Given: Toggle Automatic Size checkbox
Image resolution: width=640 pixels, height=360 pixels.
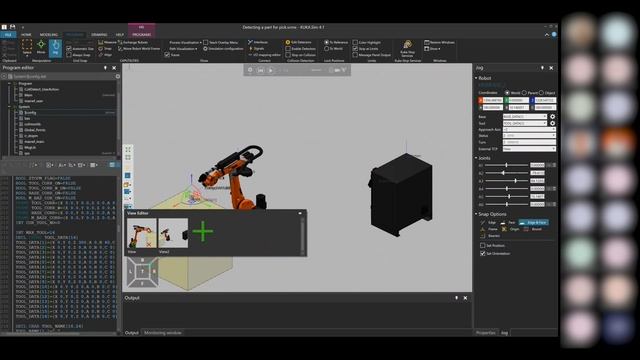Looking at the screenshot, I should click(69, 49).
